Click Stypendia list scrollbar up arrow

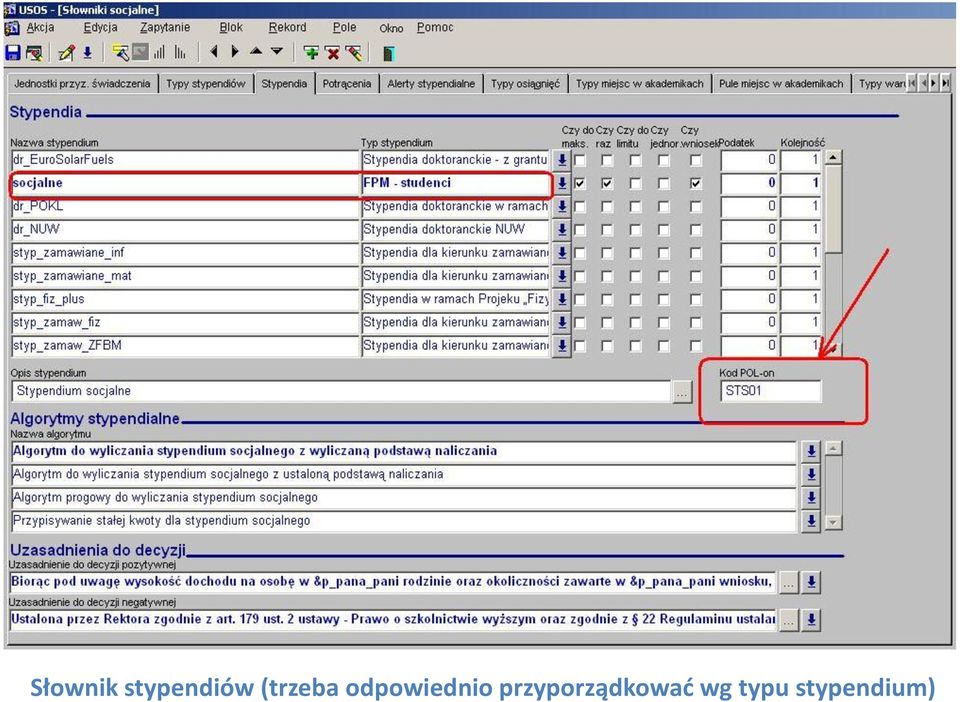[833, 158]
